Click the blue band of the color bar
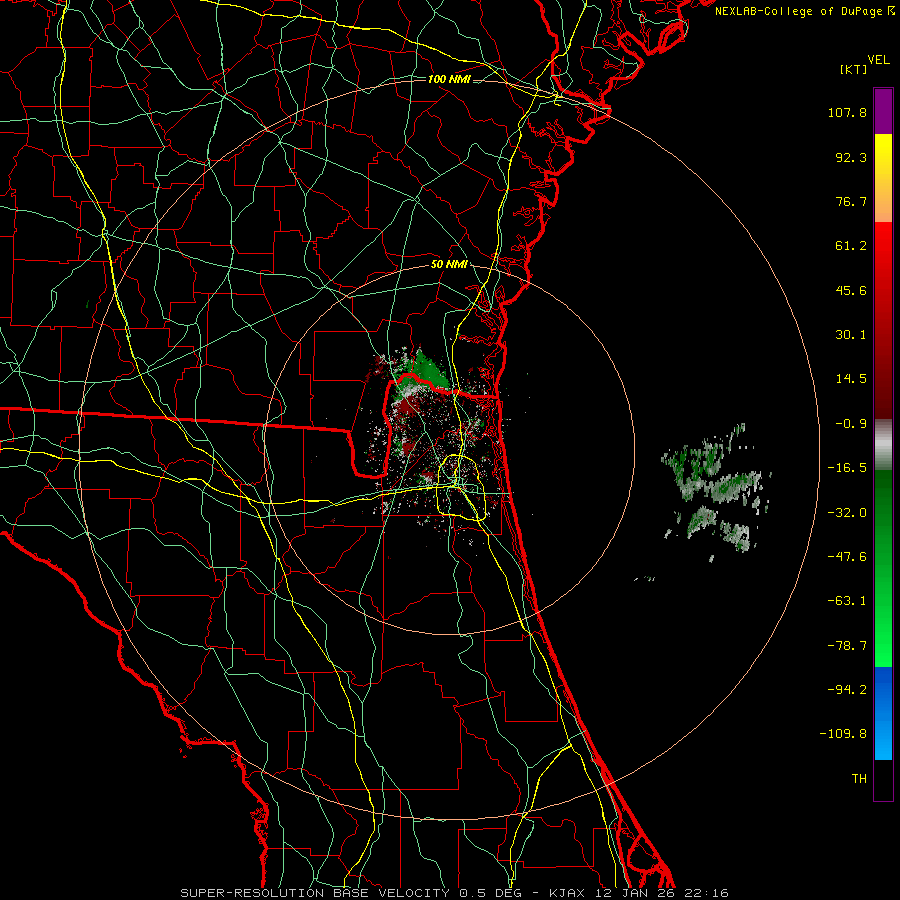 [883, 713]
